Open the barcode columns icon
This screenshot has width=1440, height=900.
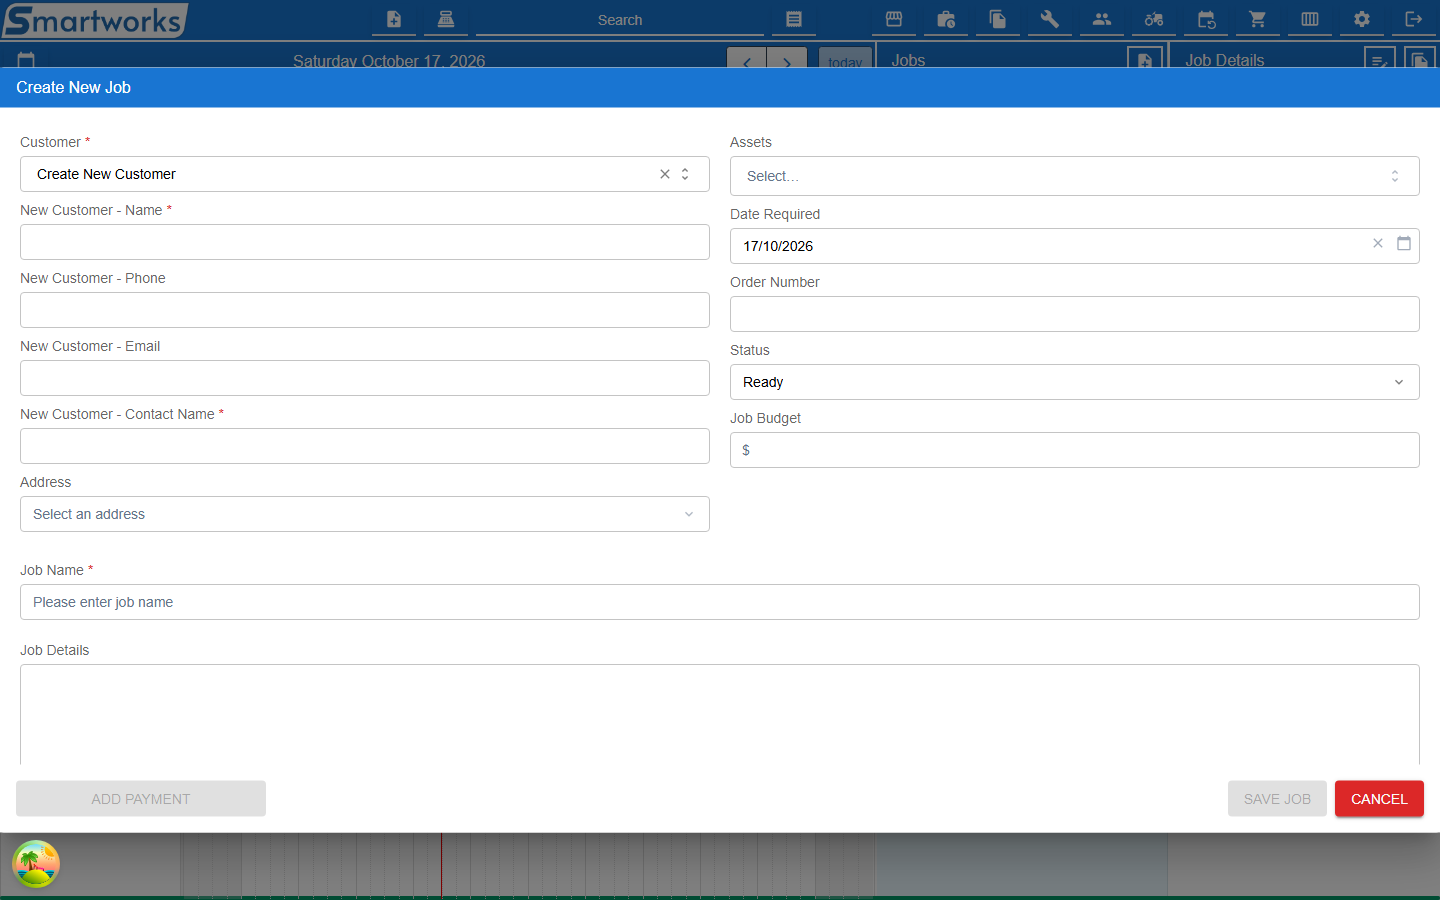pyautogui.click(x=1310, y=19)
